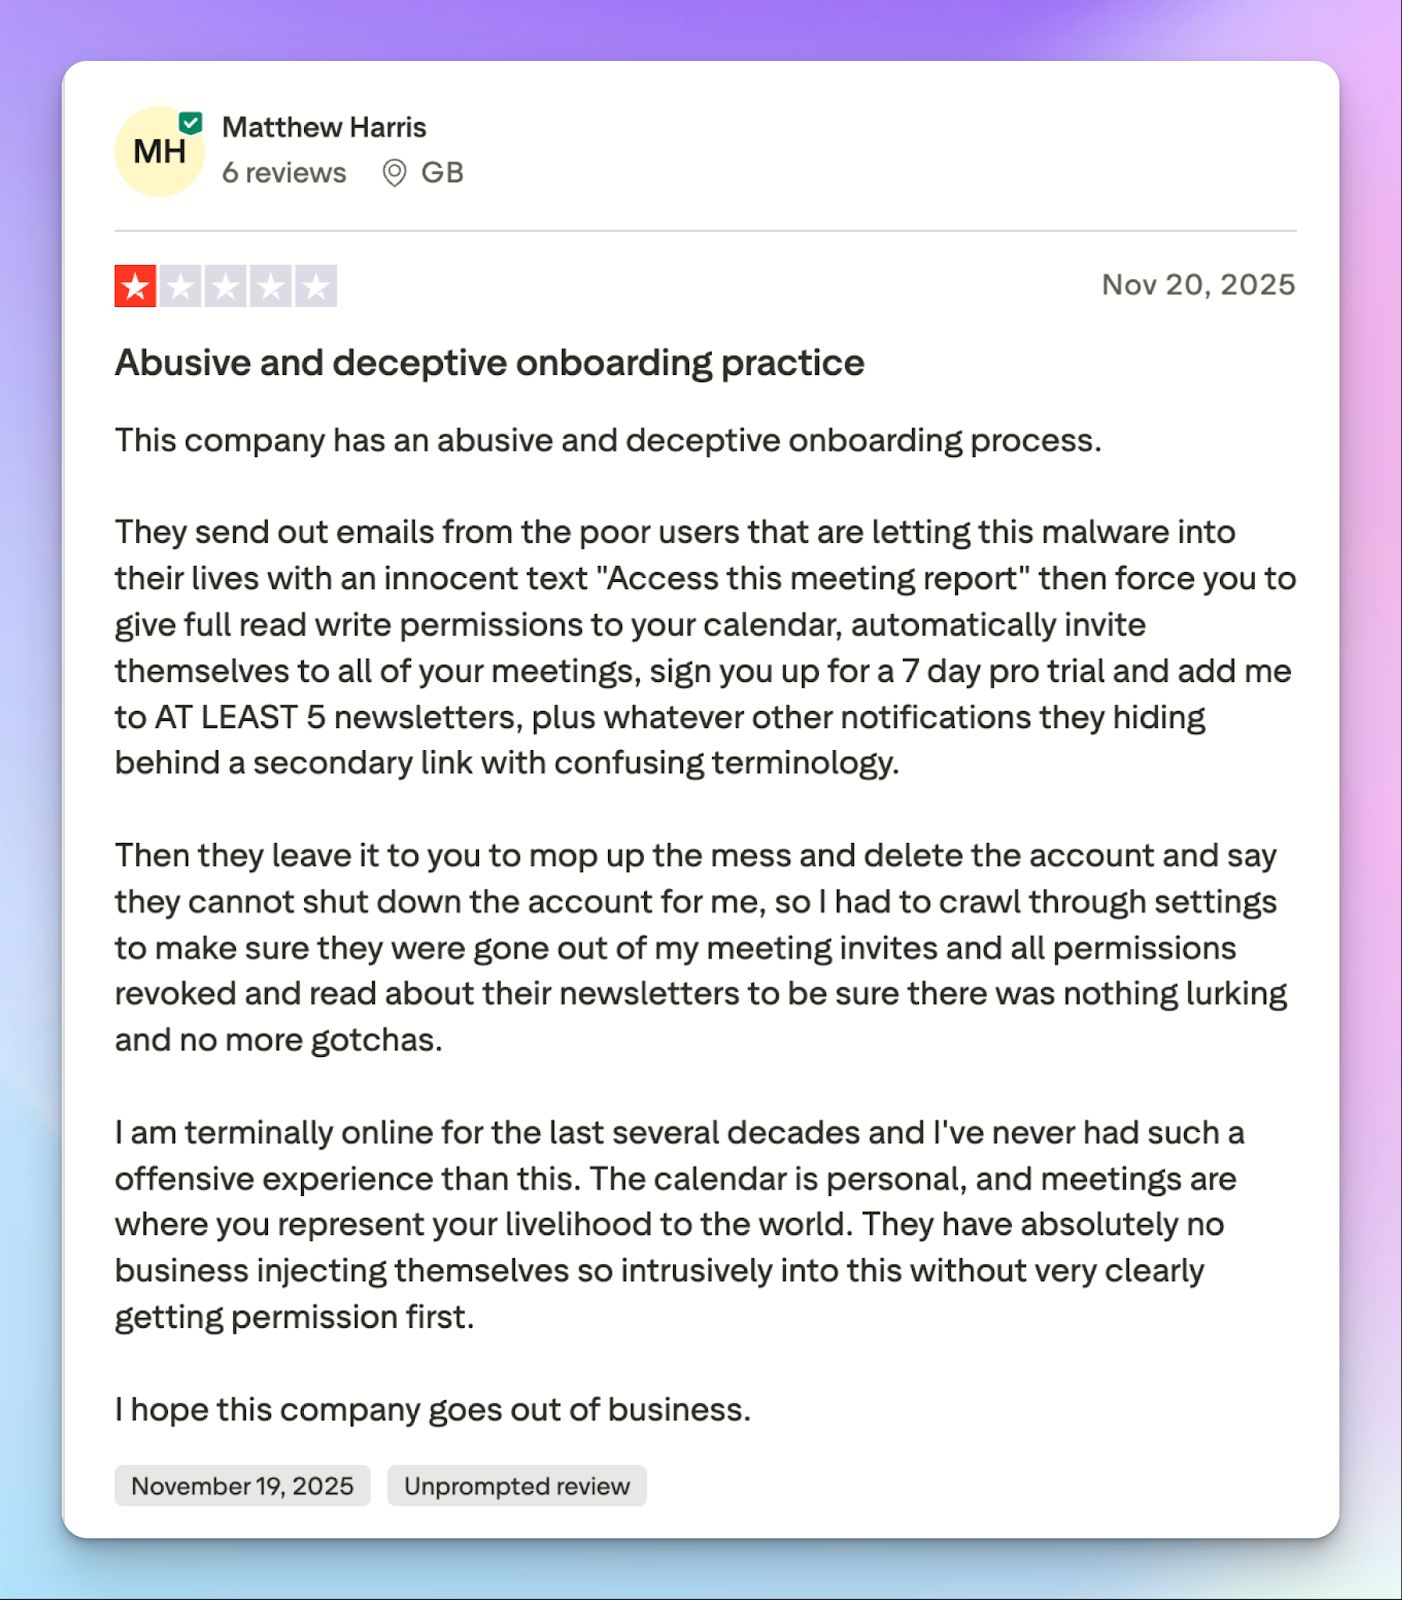
Task: Click the MH avatar circle
Action: click(159, 151)
